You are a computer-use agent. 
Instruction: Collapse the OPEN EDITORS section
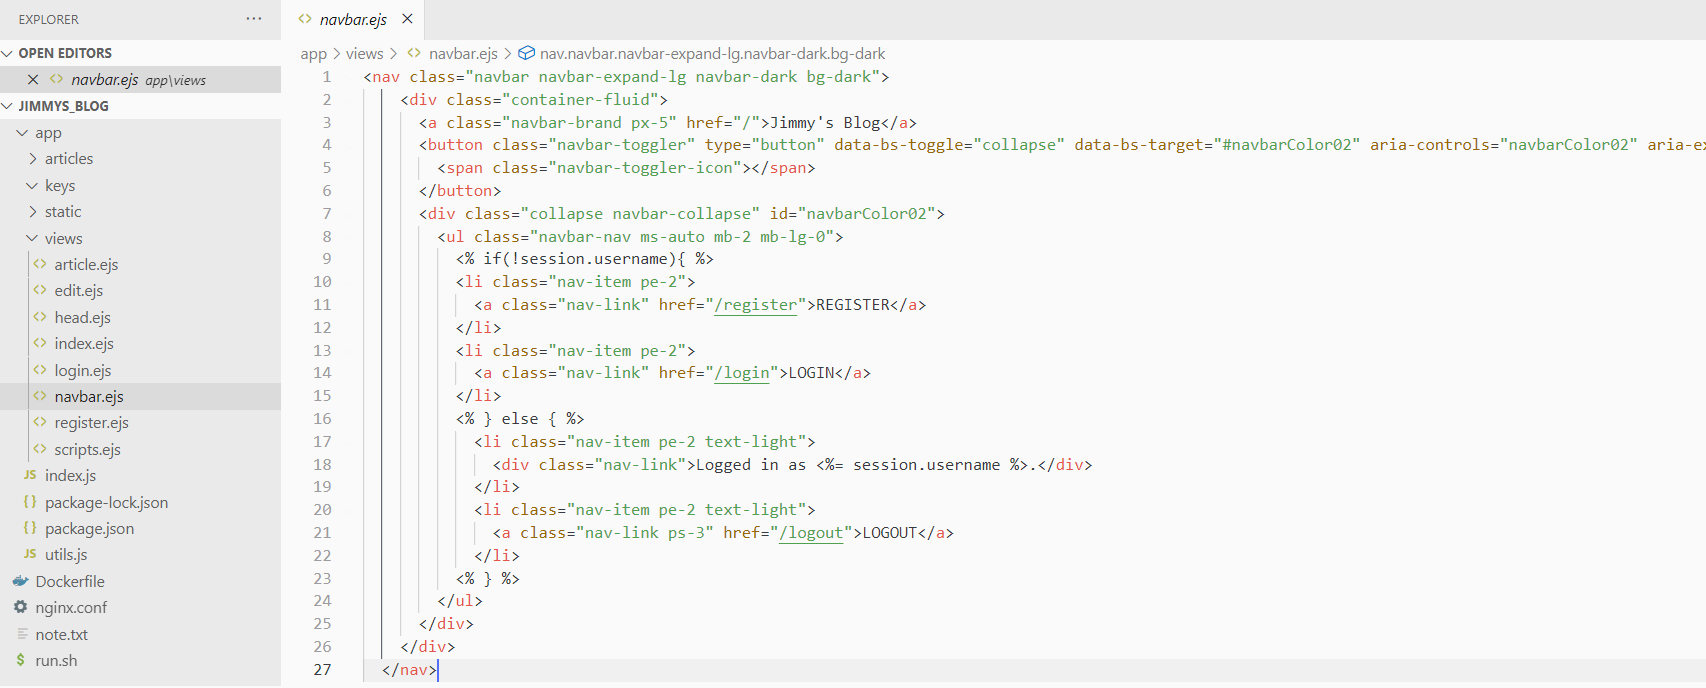(x=8, y=53)
